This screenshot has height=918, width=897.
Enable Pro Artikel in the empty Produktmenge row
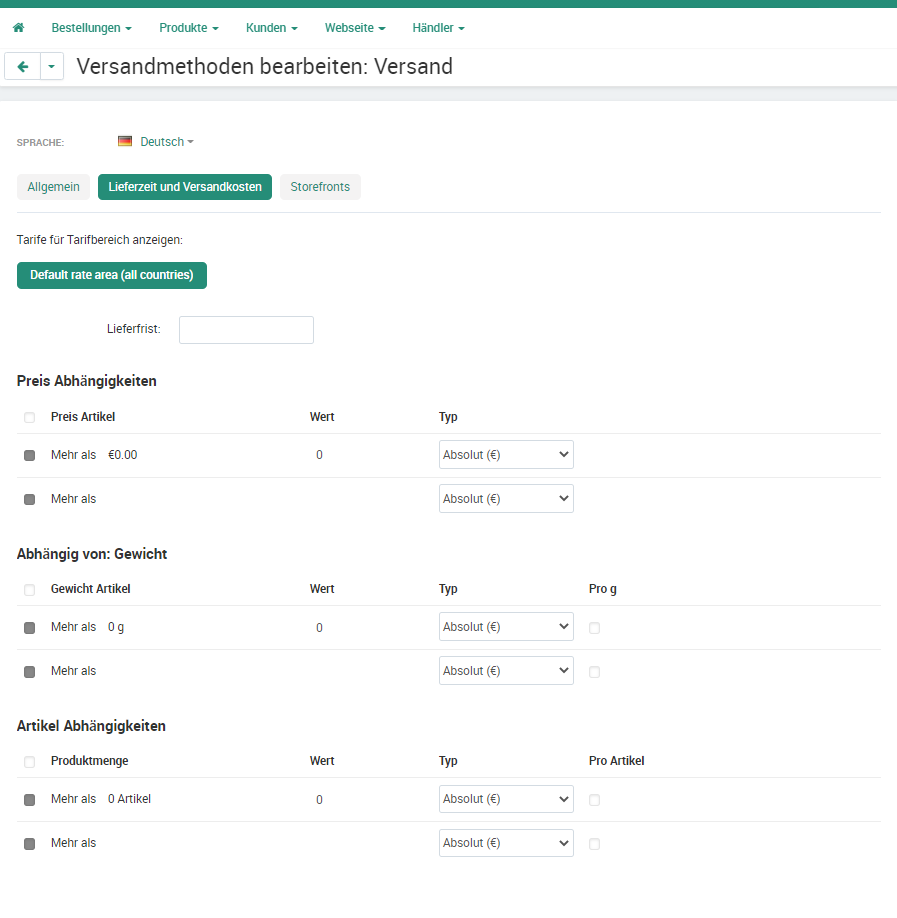pos(594,844)
